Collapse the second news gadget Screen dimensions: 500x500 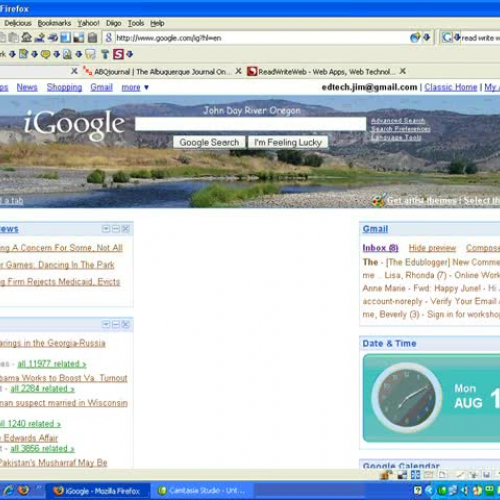(x=116, y=324)
